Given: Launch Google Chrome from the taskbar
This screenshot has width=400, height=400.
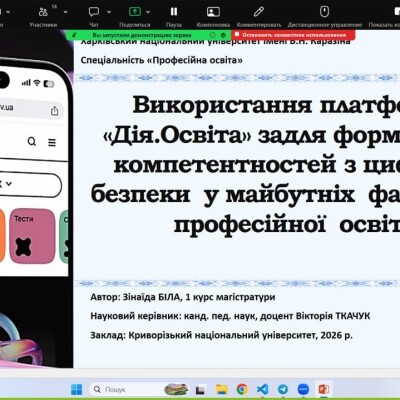Looking at the screenshot, I should click(242, 389).
